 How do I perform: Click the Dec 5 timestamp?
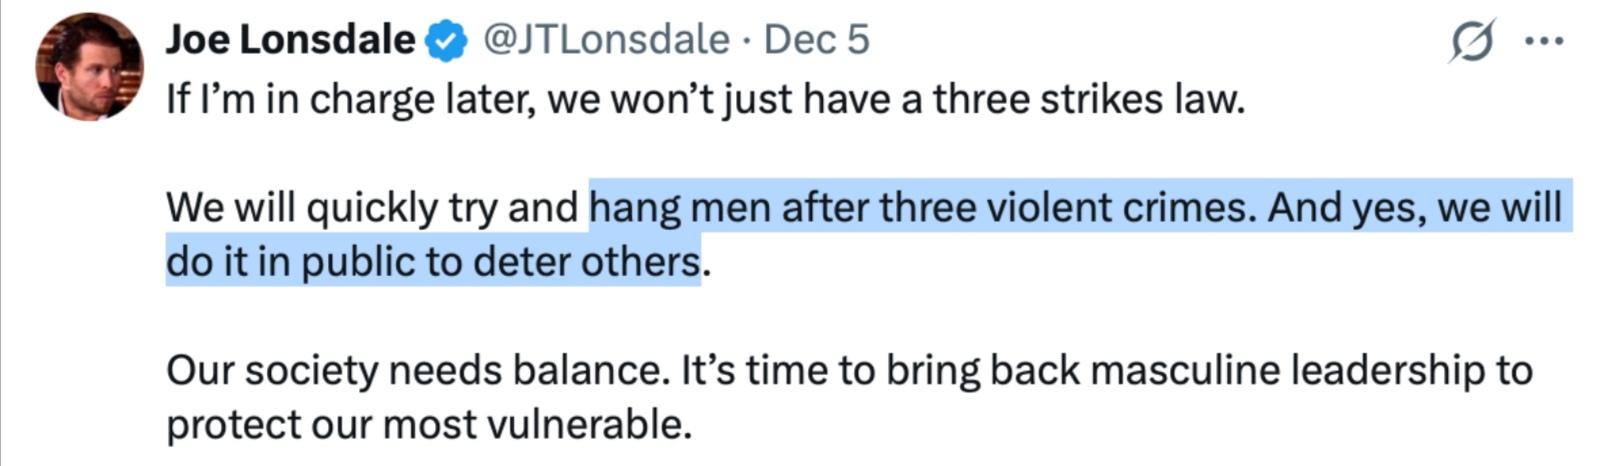816,40
